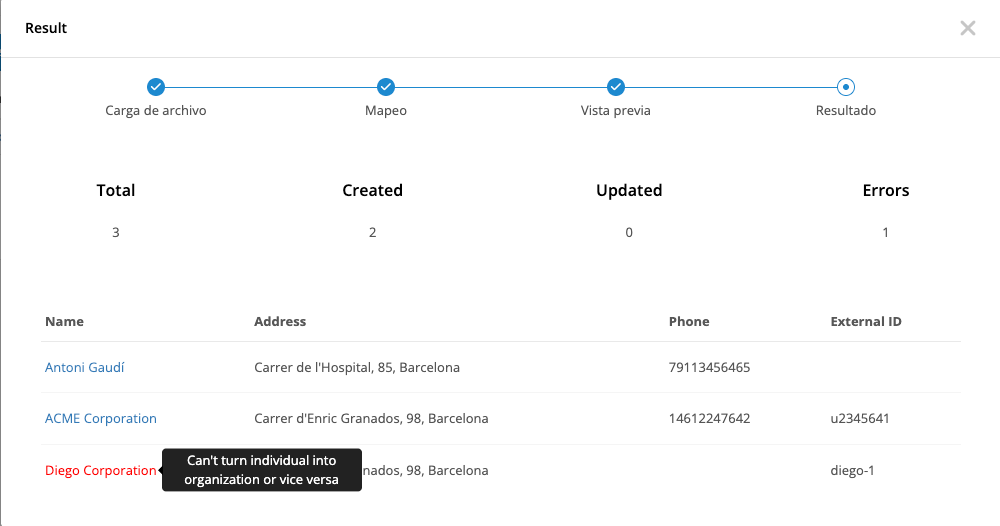Click address Carrer de l'Hospital, 85, Barcelona
The height and width of the screenshot is (526, 1000).
point(357,367)
